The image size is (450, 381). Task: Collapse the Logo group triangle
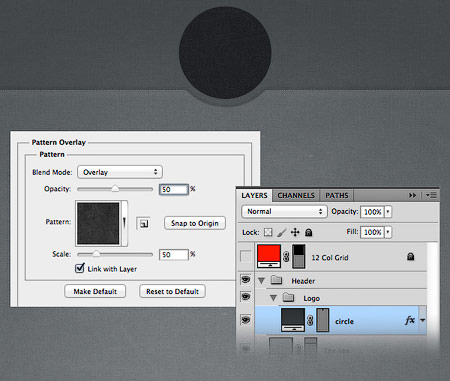tap(273, 298)
